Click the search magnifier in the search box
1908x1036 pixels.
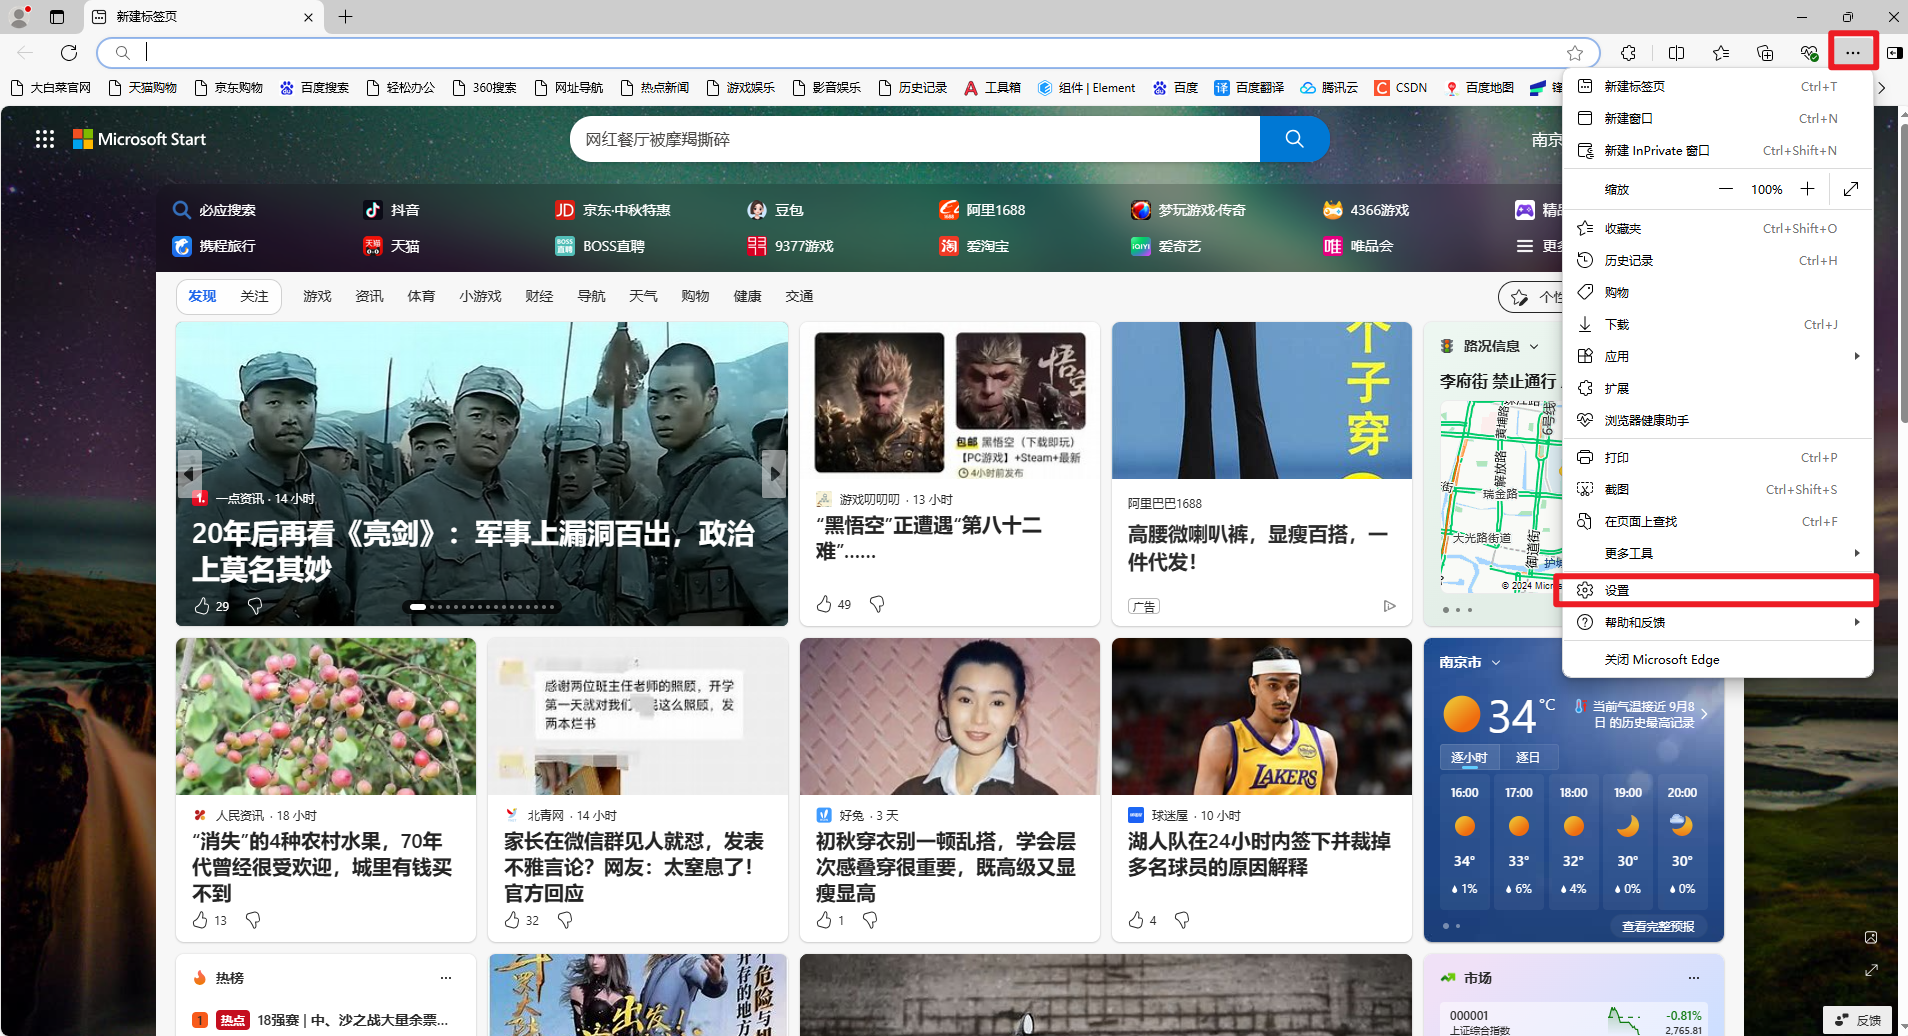click(1294, 139)
